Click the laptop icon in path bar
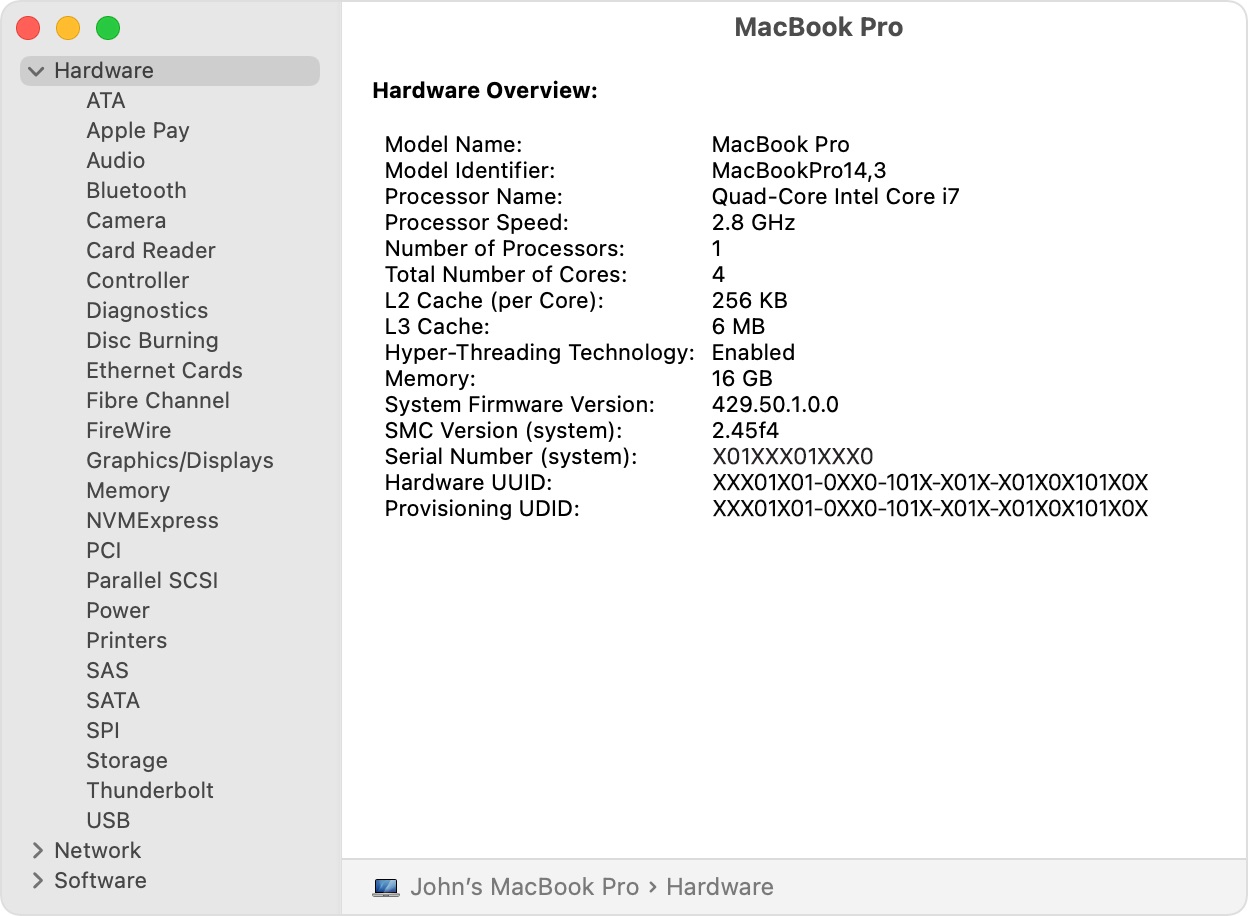 [x=386, y=887]
